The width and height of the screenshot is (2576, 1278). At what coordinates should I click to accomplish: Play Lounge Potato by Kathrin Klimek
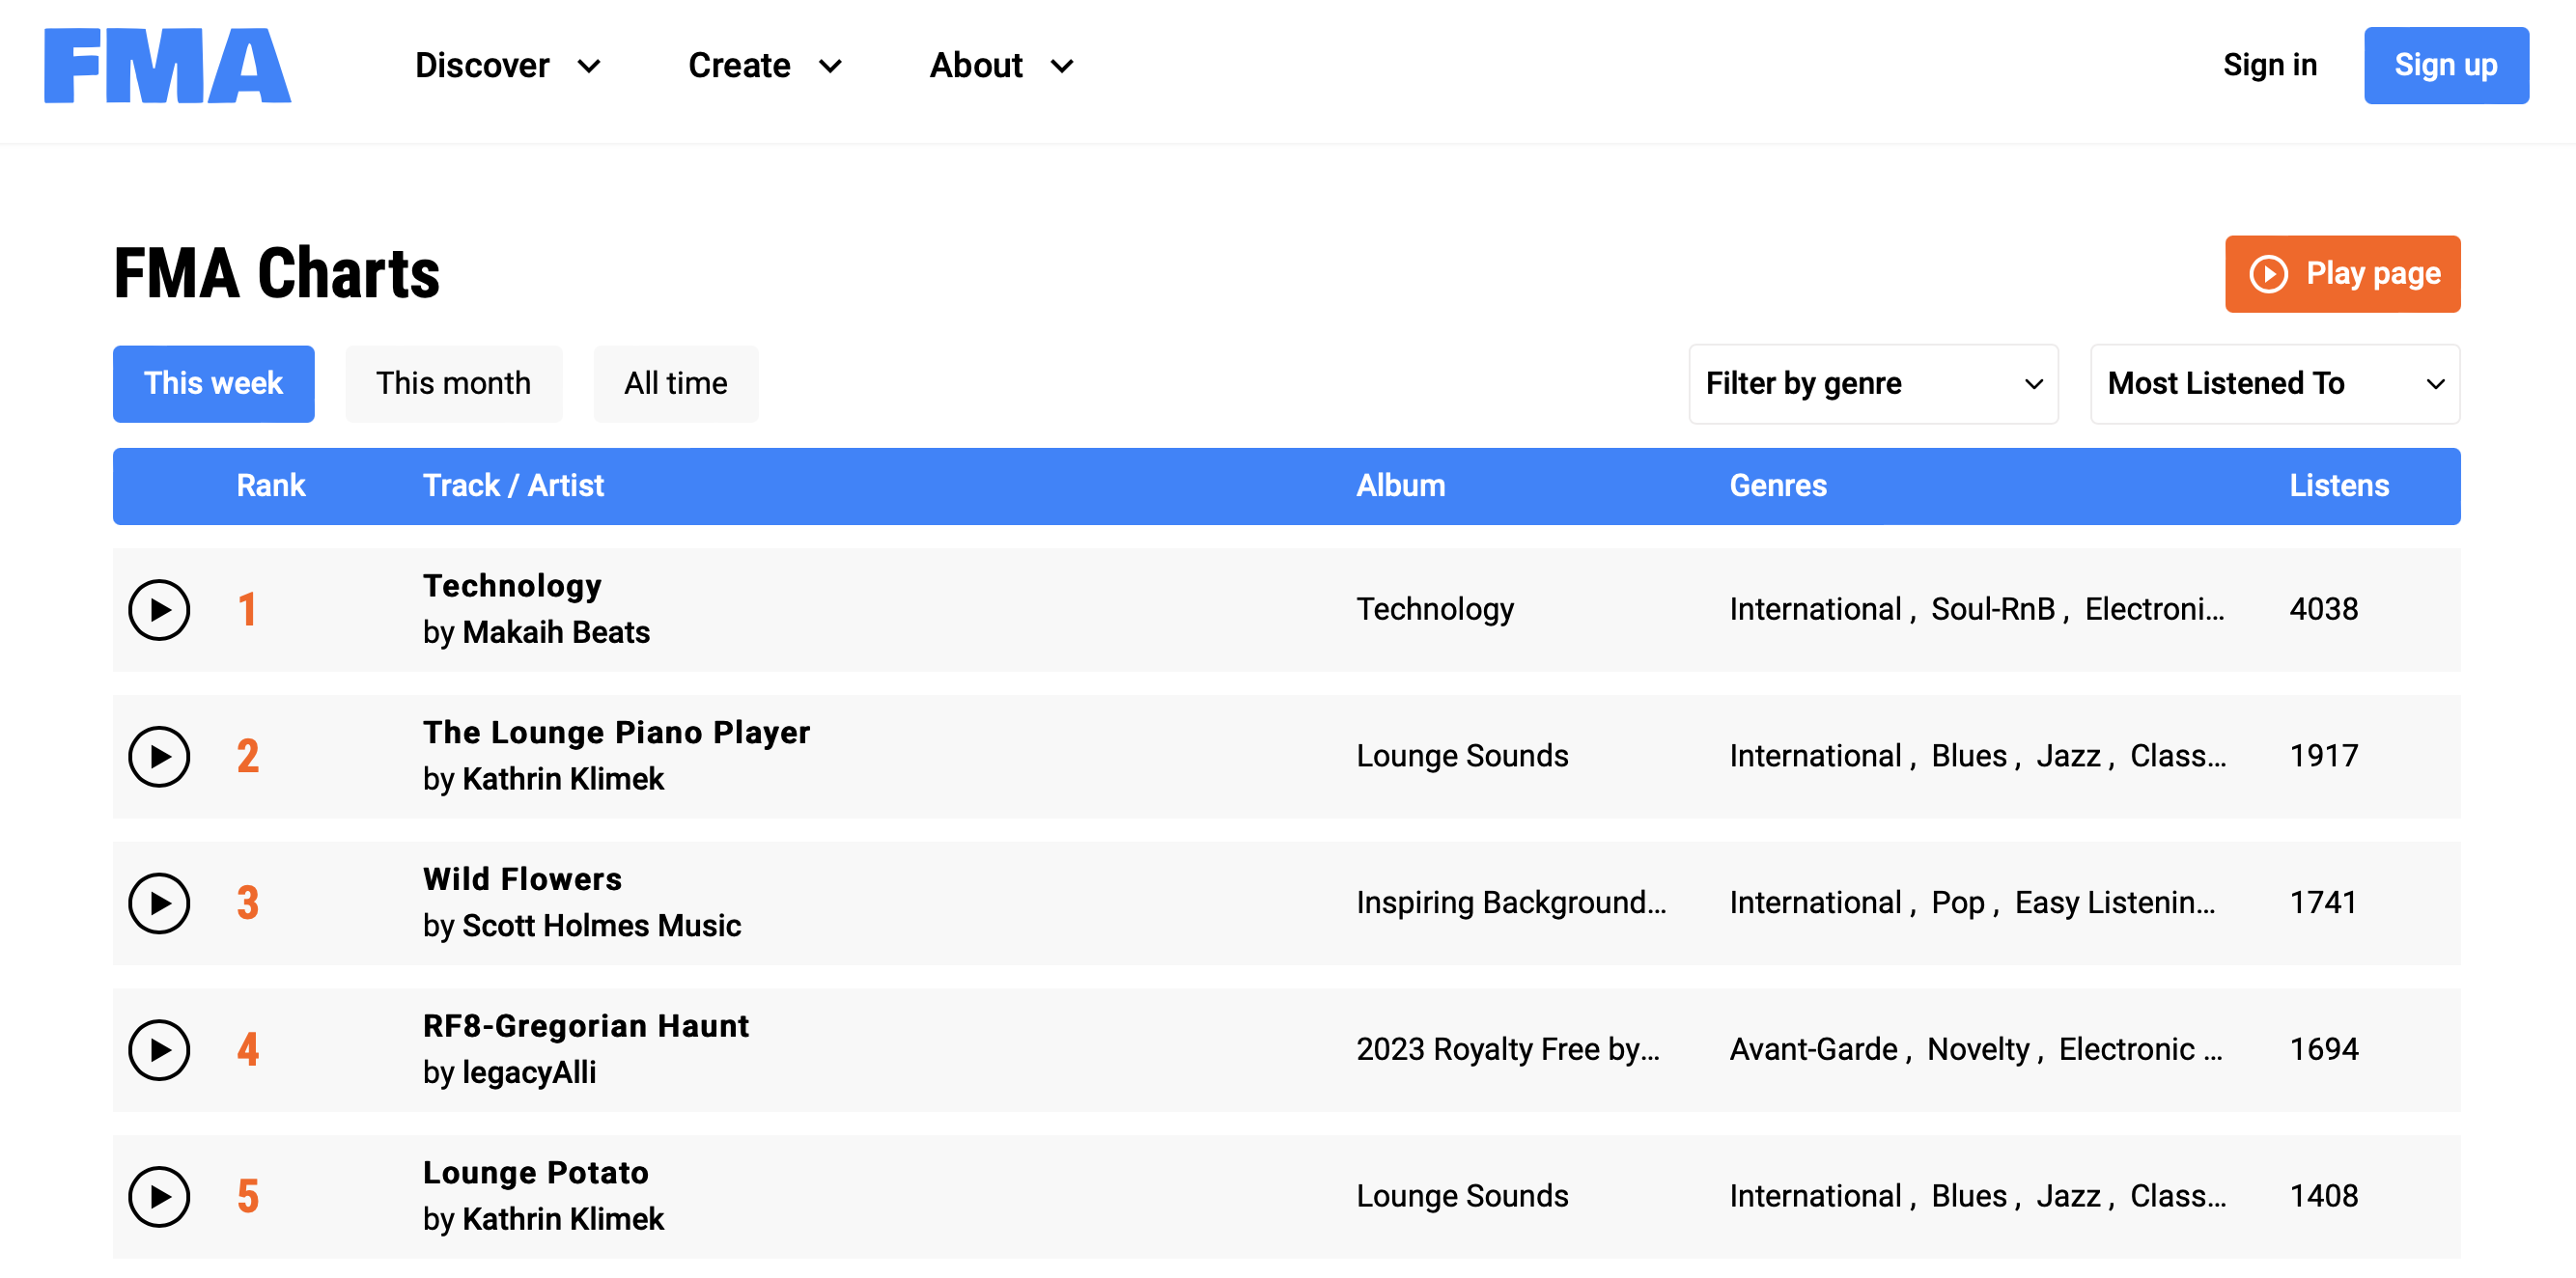click(x=159, y=1196)
